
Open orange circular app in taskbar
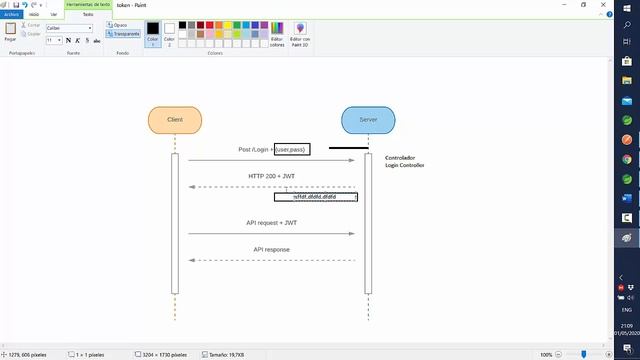627,140
